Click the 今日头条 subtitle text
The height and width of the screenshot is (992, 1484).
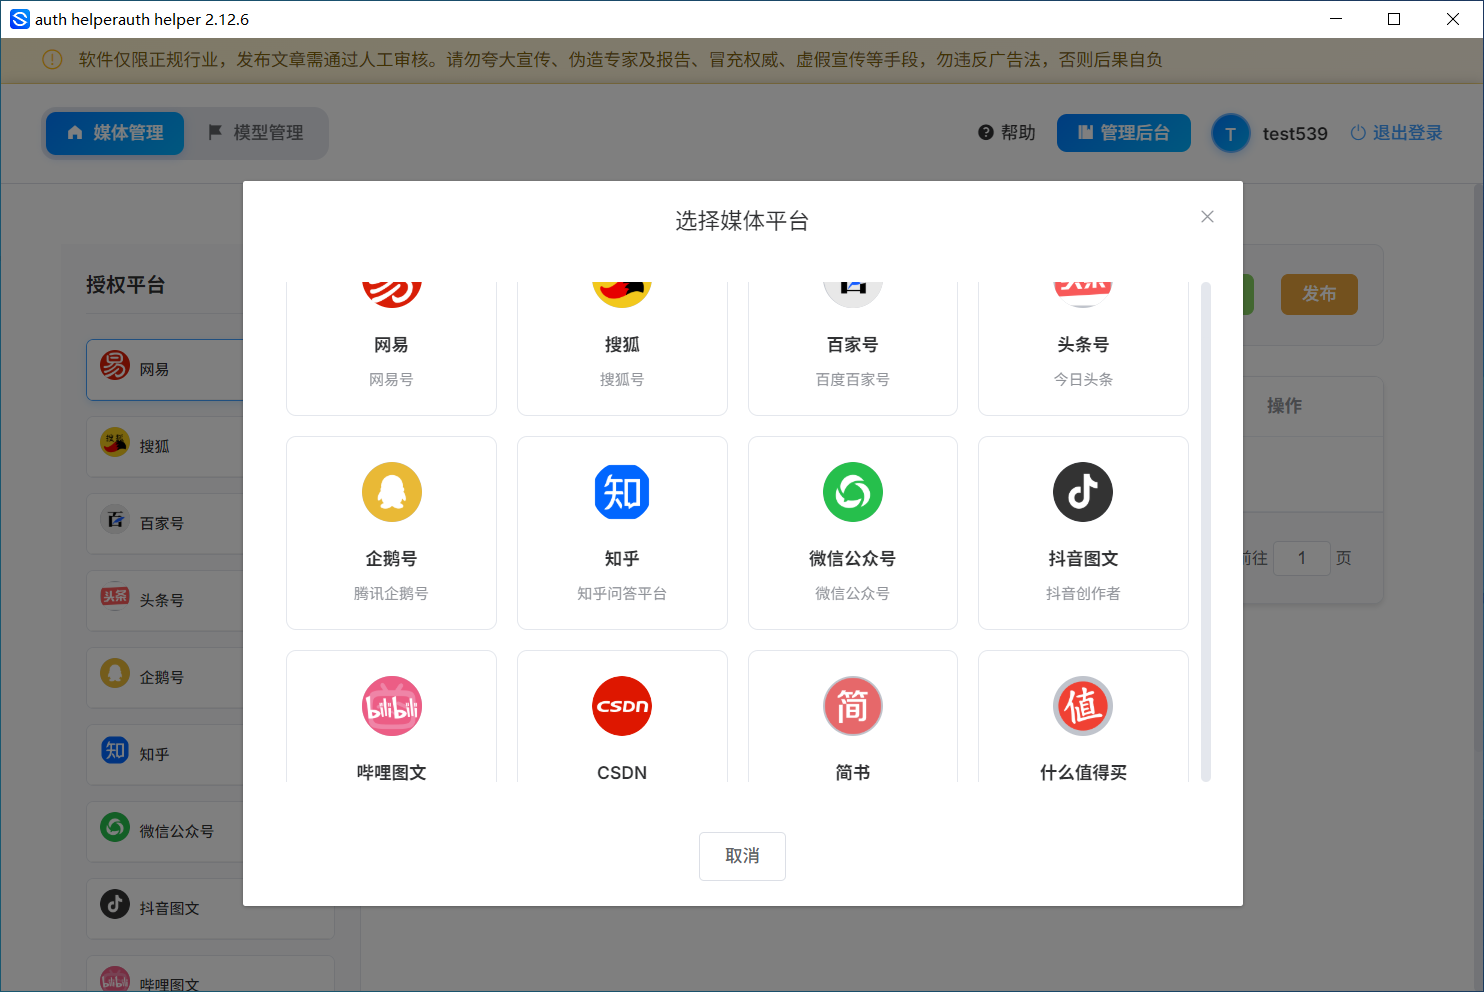(1083, 380)
